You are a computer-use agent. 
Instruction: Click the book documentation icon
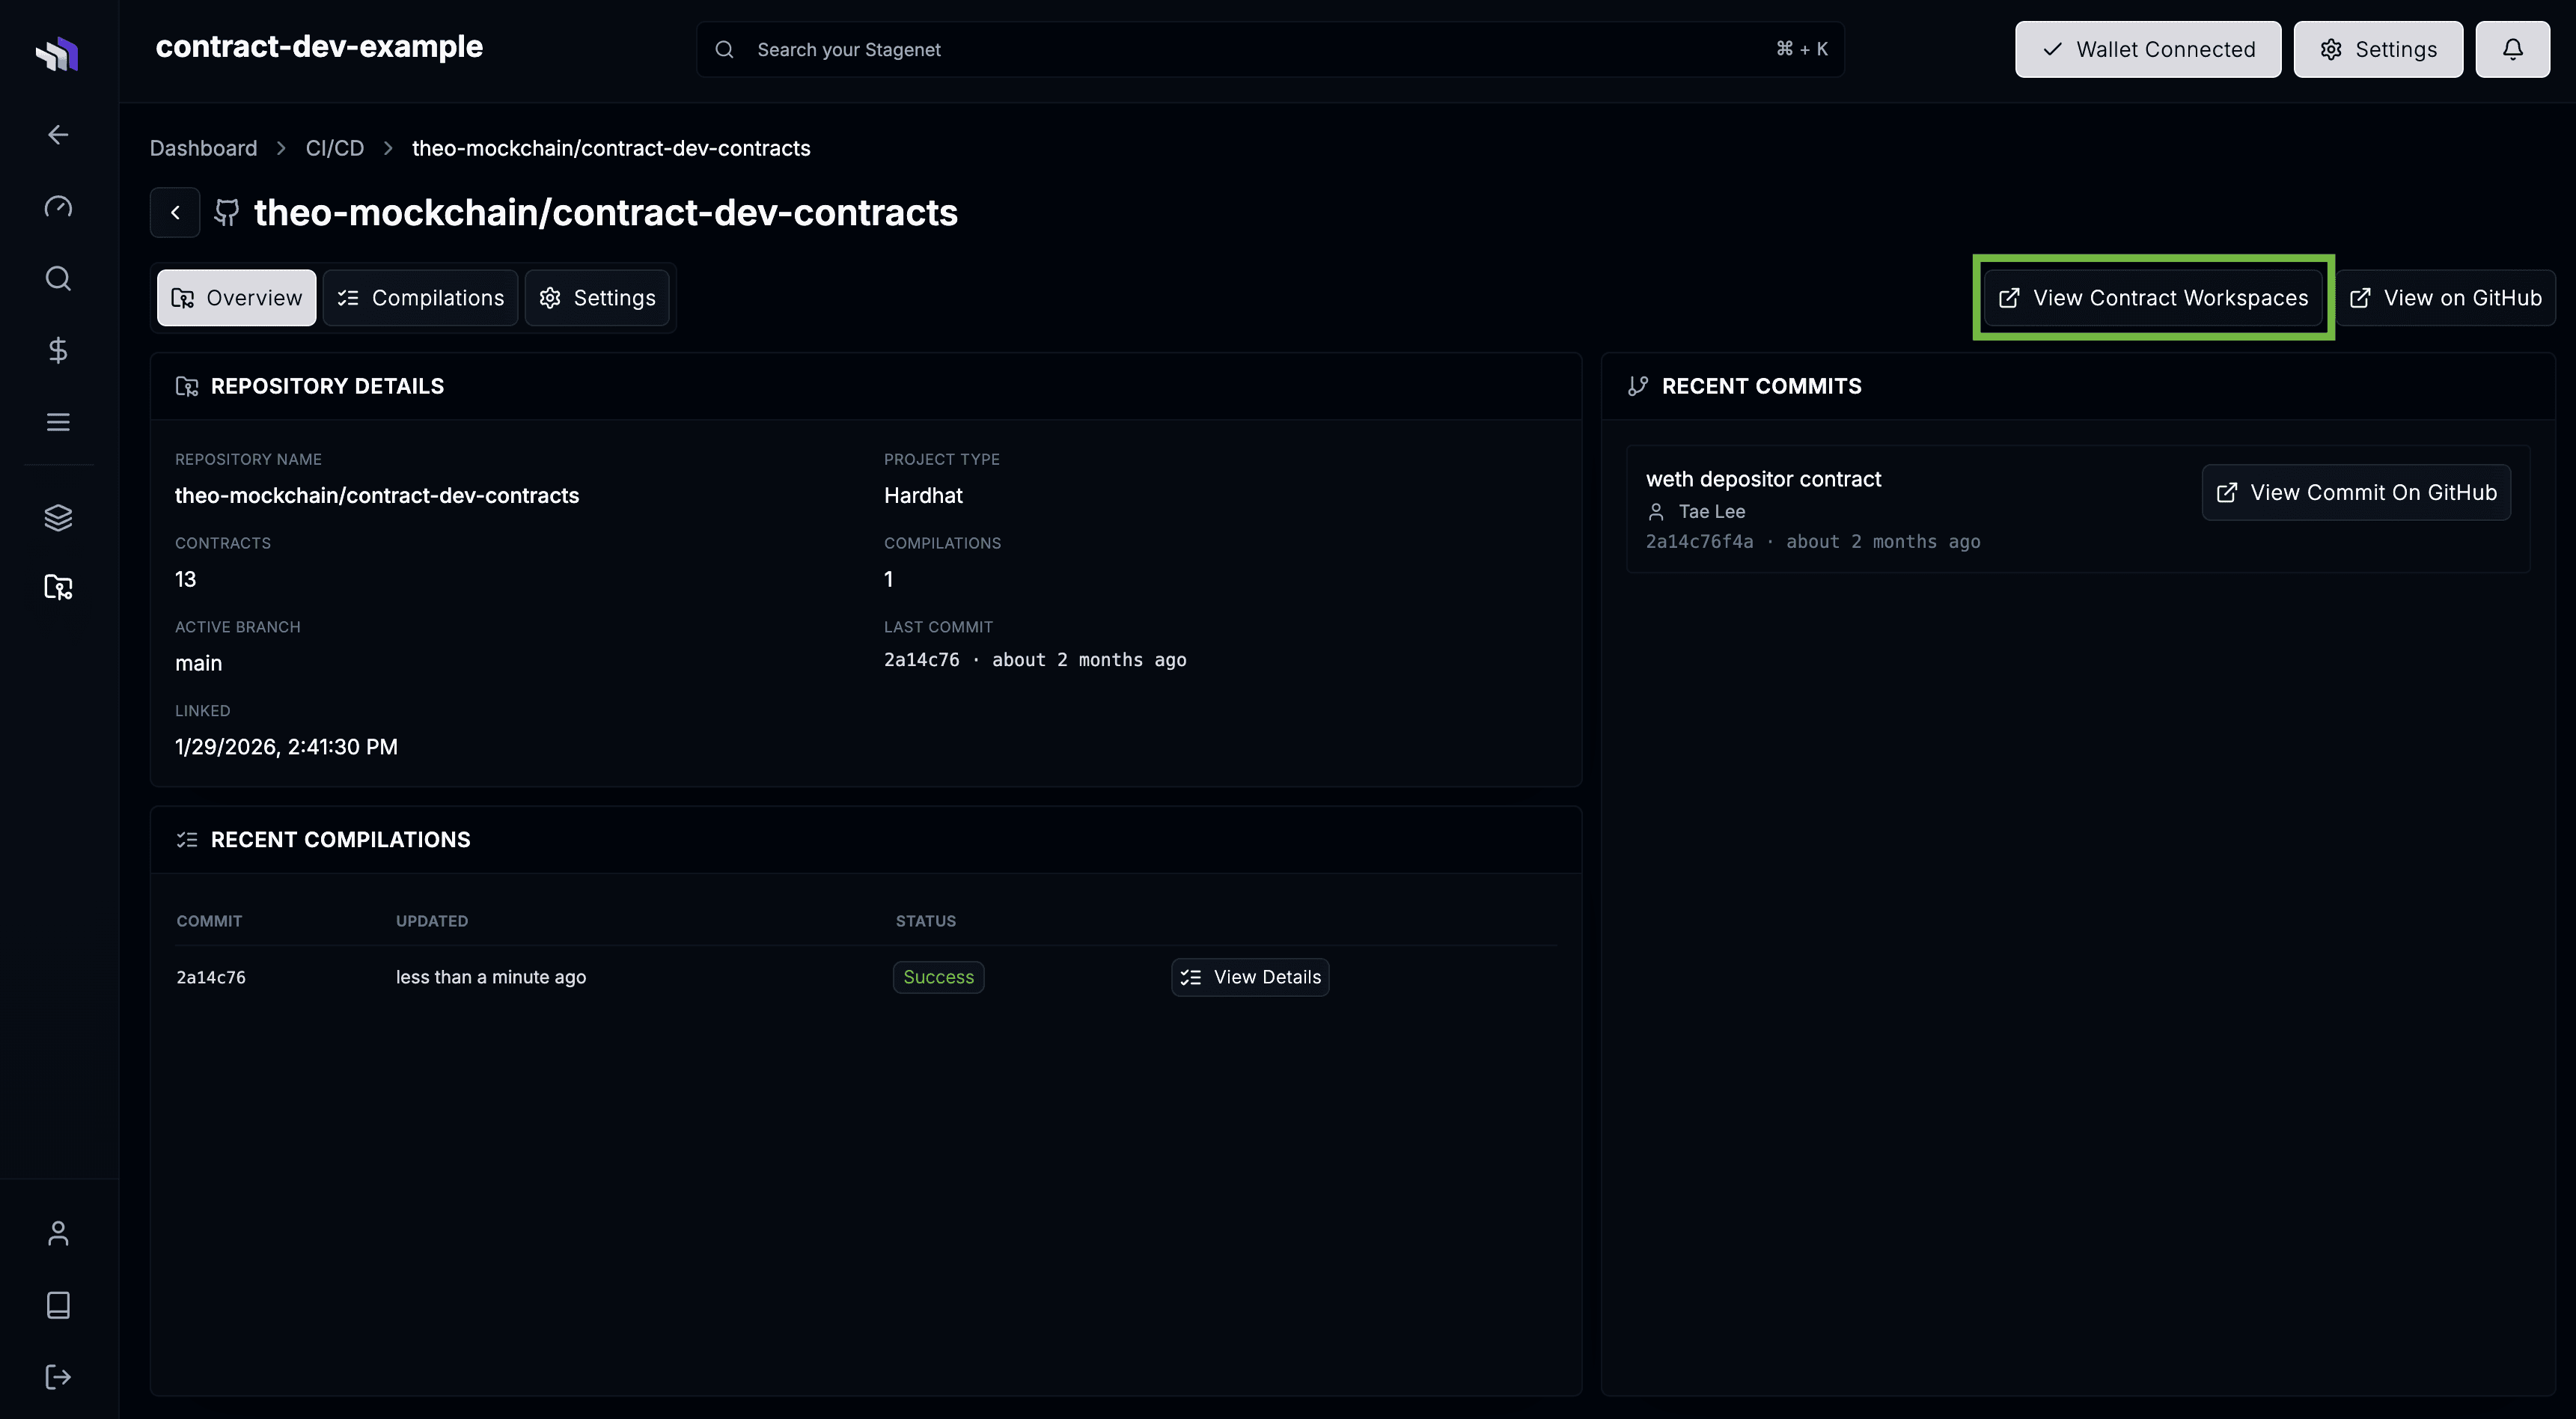click(x=58, y=1305)
